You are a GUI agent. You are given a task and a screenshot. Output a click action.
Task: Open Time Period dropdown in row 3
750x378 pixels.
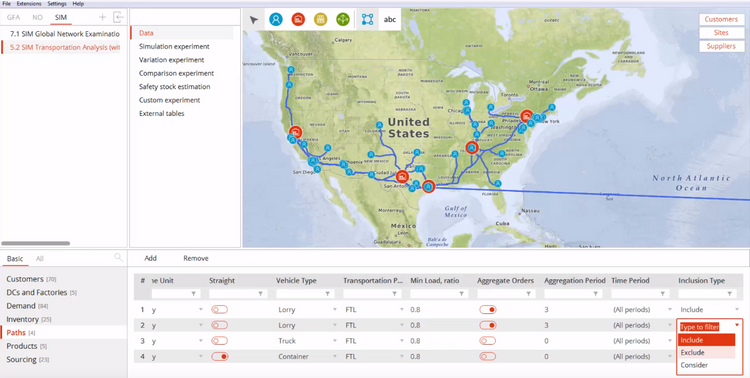[670, 341]
